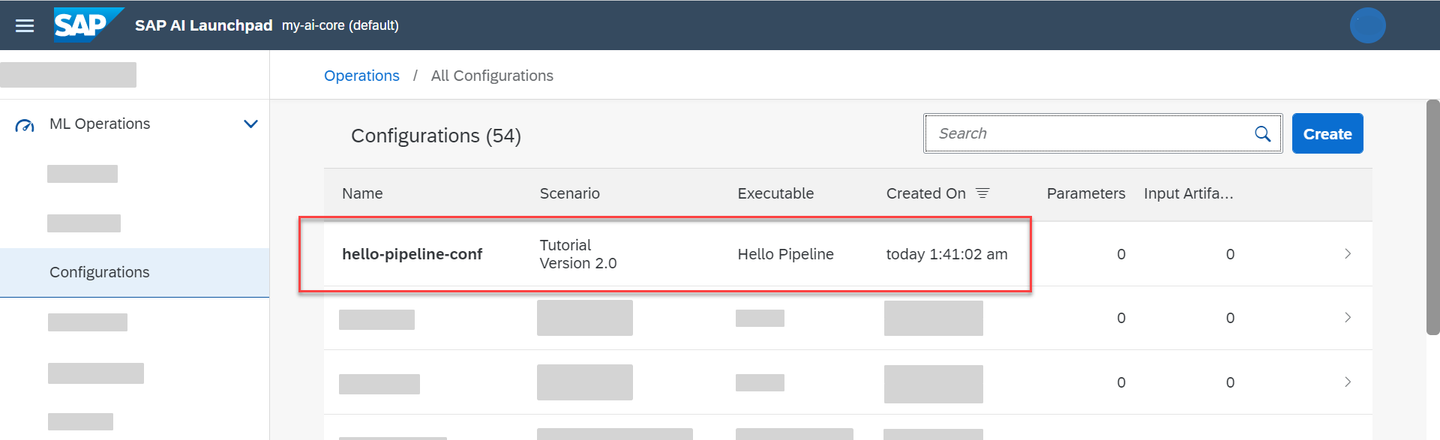Click the my-ai-core (default) connection label

(x=340, y=25)
